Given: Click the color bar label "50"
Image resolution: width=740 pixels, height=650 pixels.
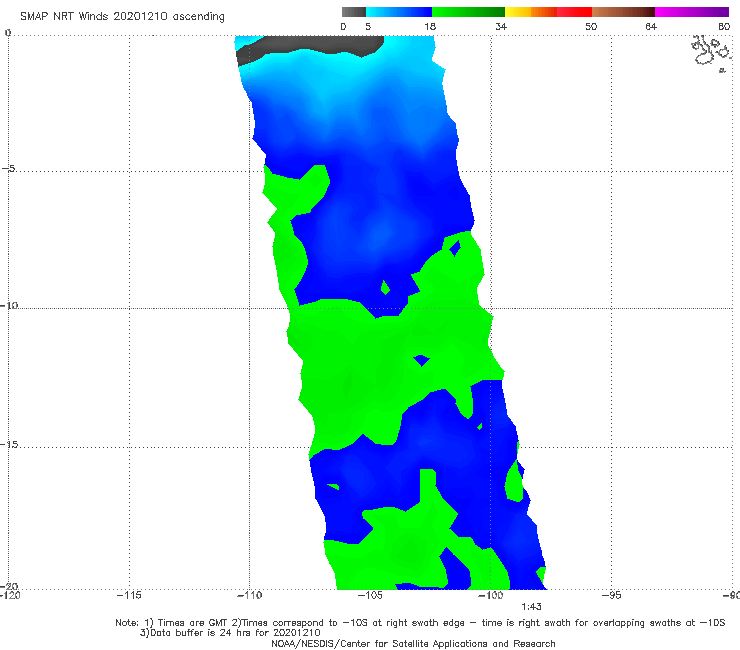Looking at the screenshot, I should pos(591,26).
